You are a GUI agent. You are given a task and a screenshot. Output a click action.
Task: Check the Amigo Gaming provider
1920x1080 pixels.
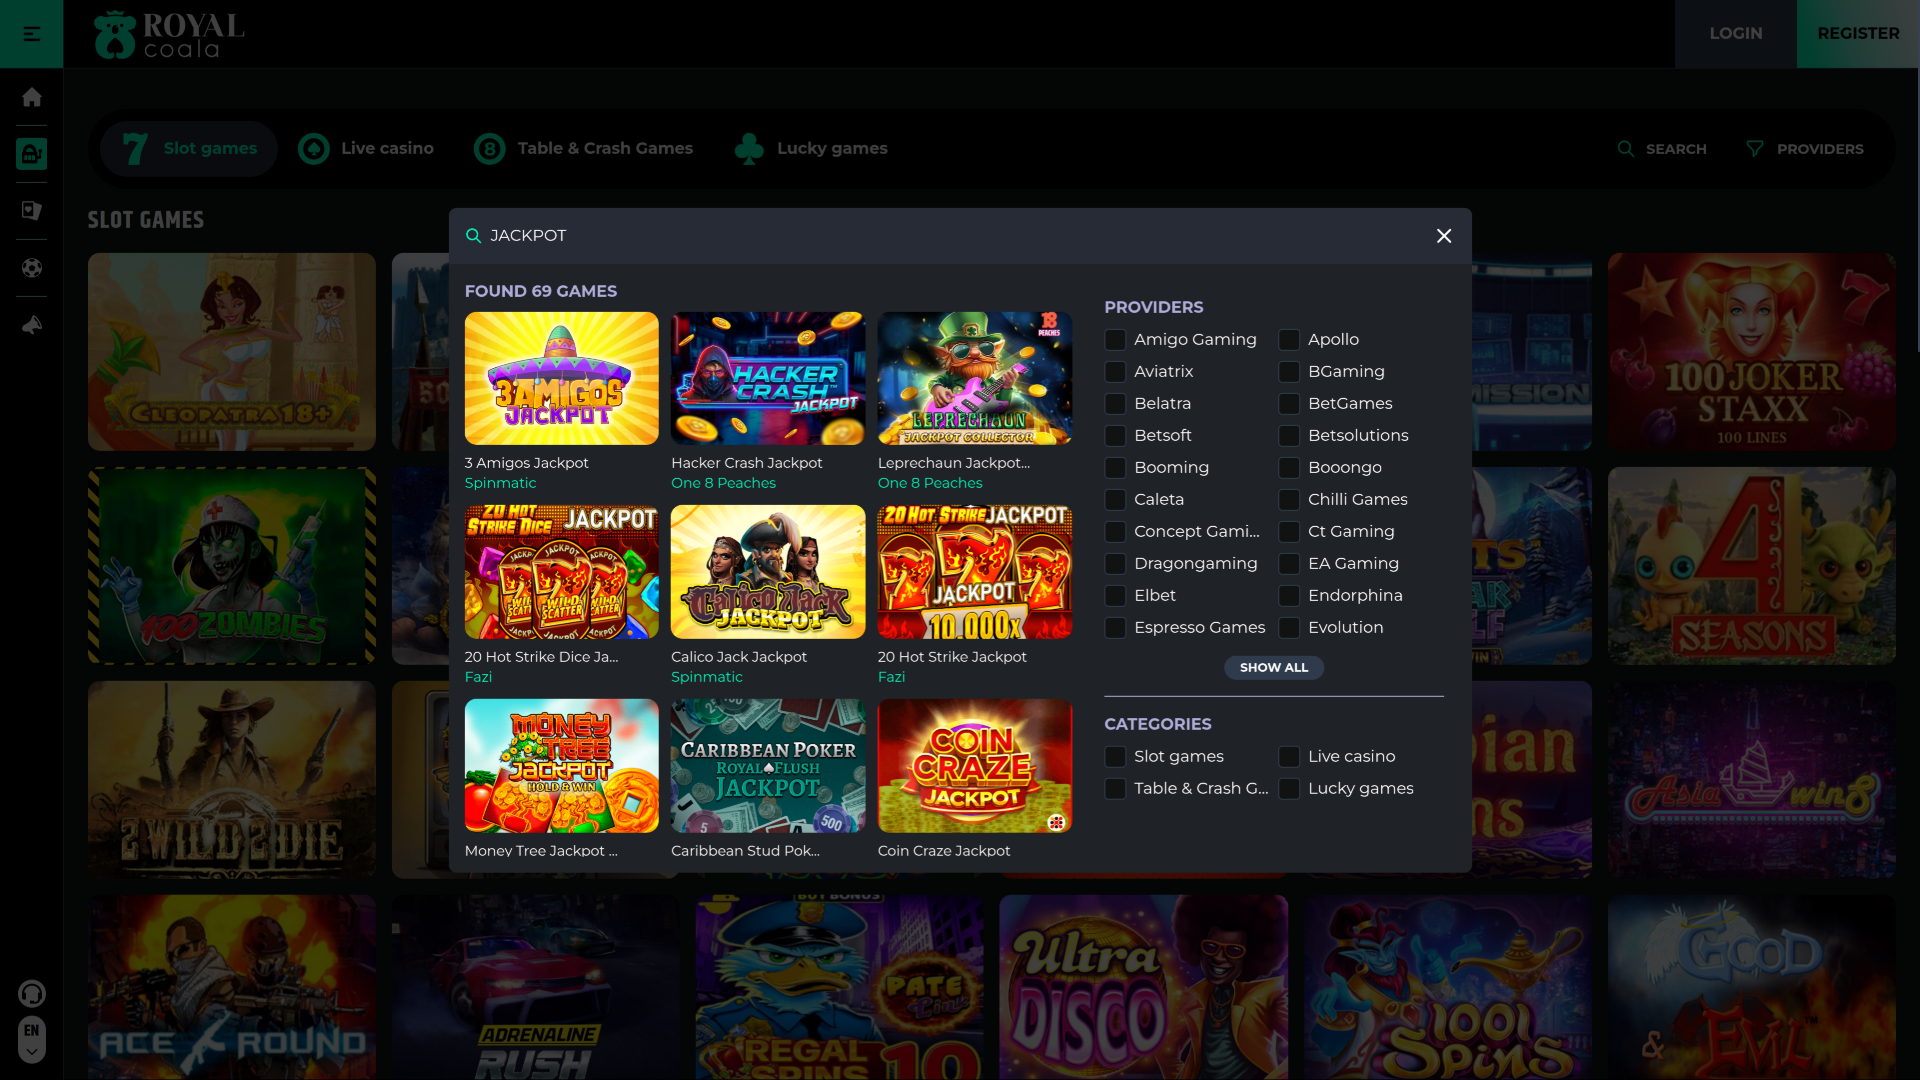click(1115, 340)
